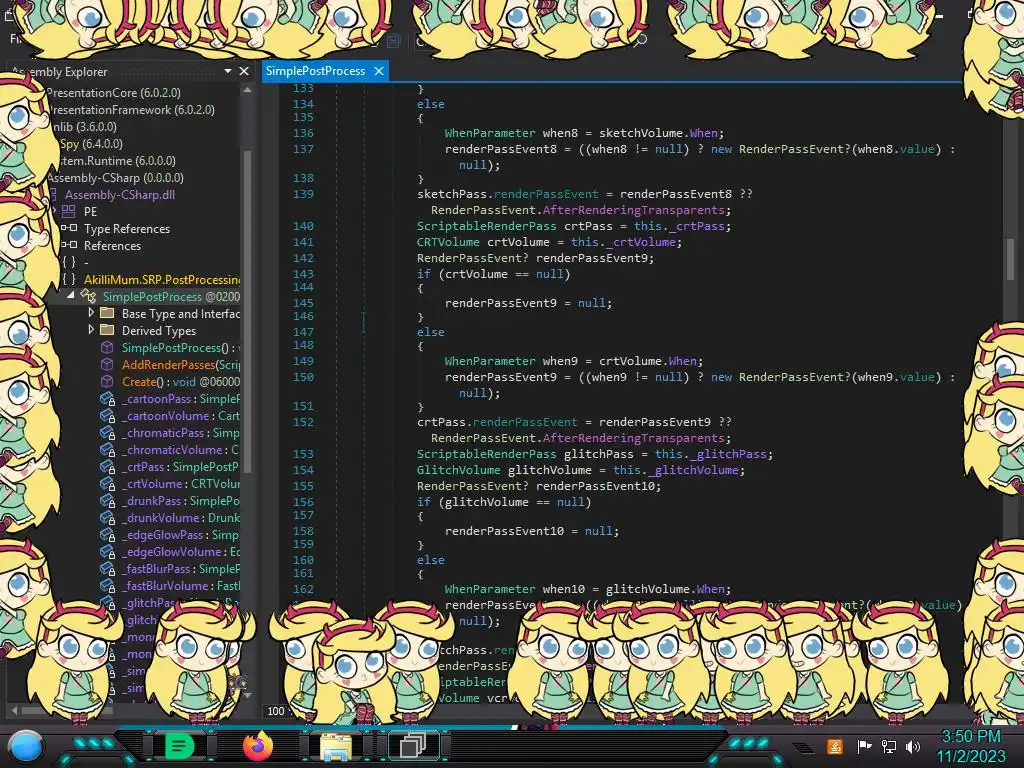Select the Create() : void method
1024x768 pixels.
[181, 381]
